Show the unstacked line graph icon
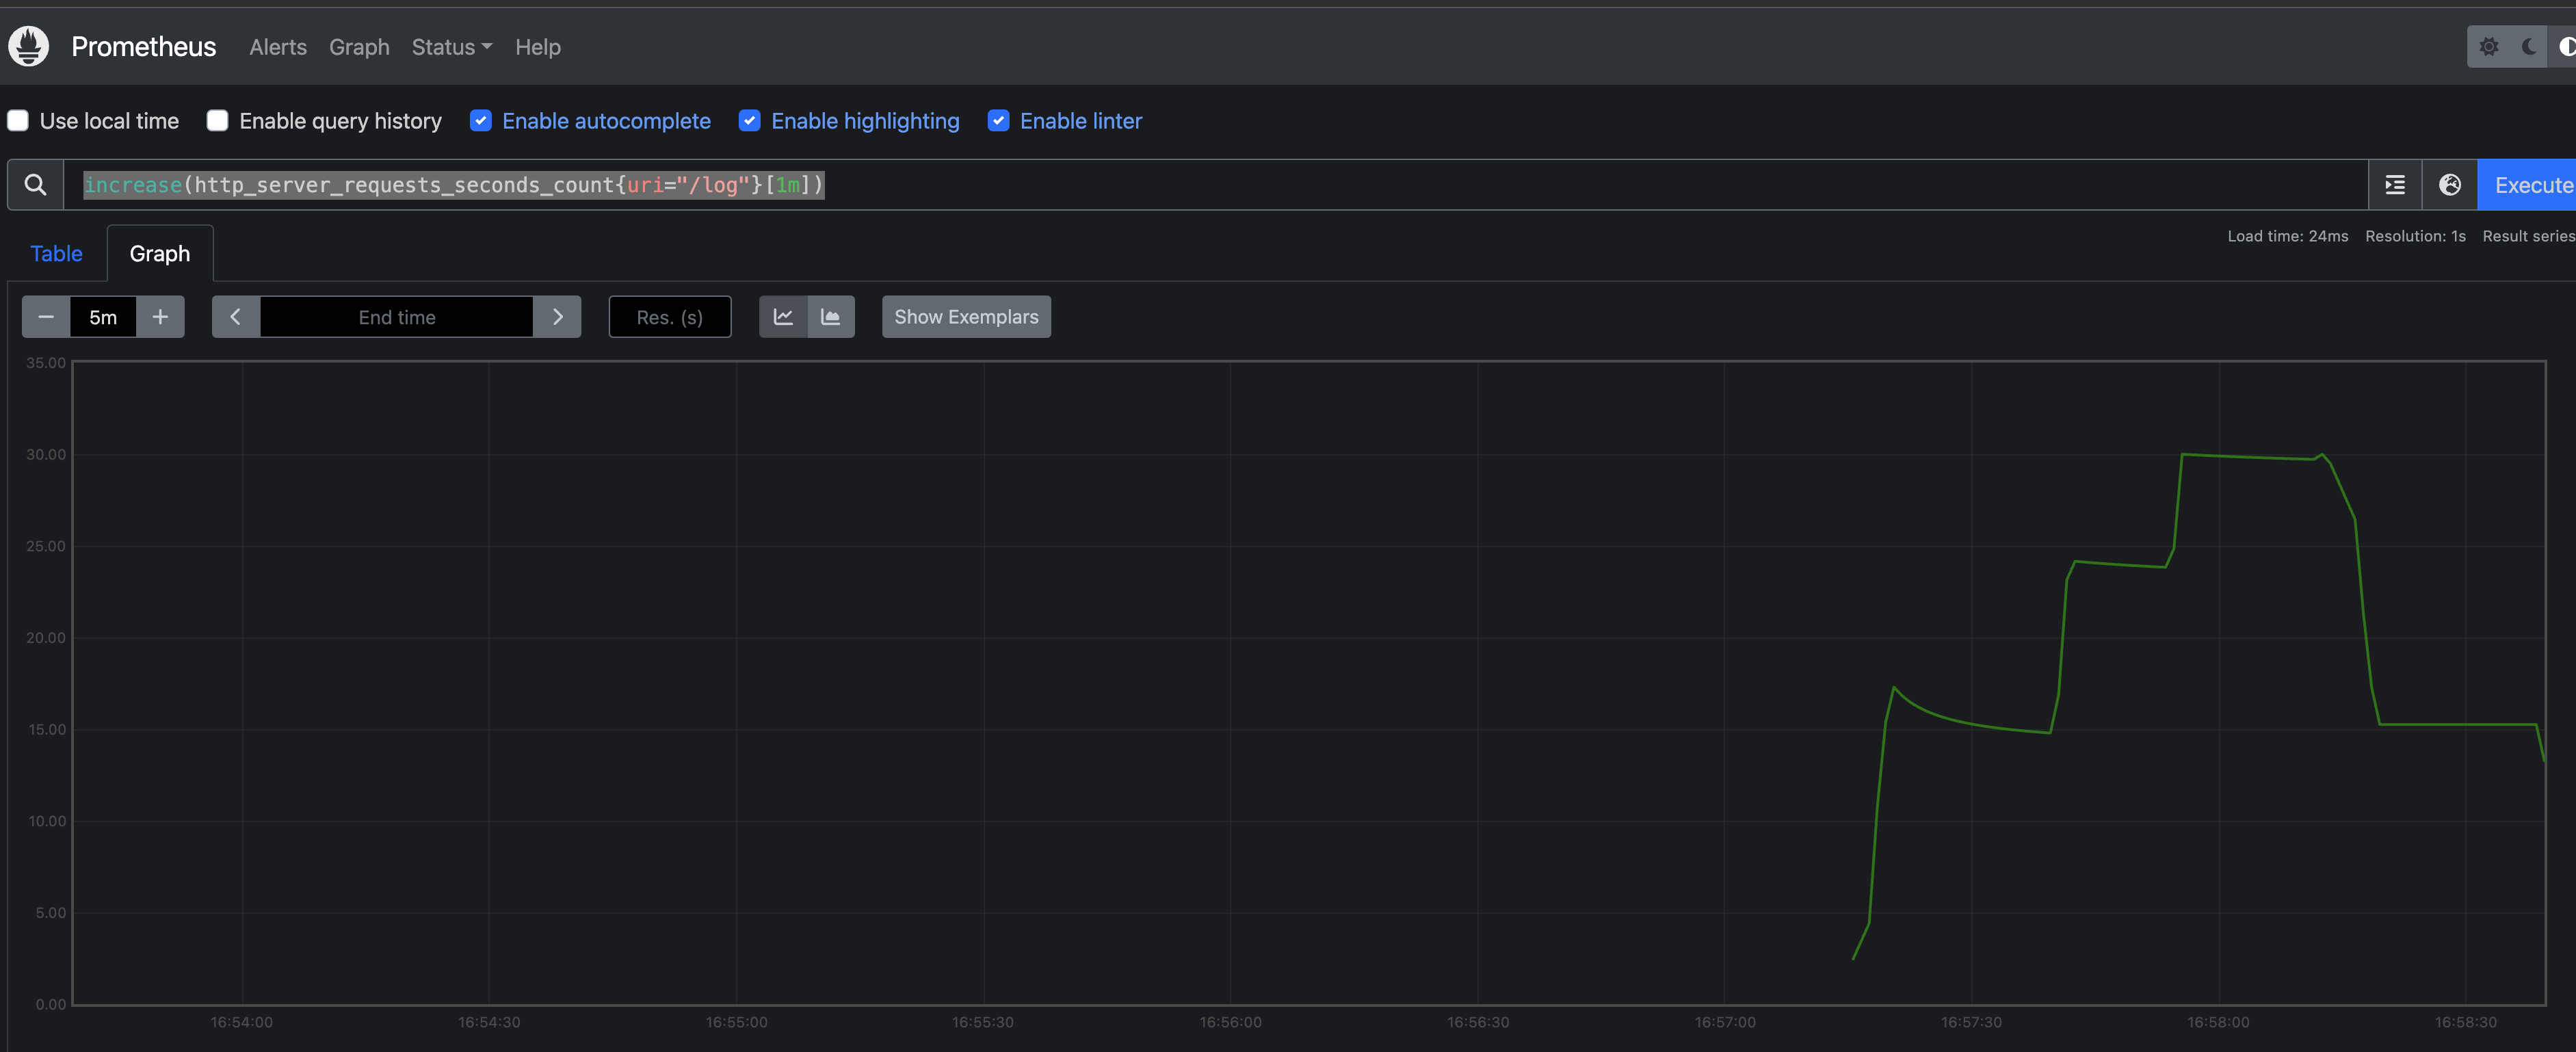Screen dimensions: 2576x1052 pyautogui.click(x=783, y=317)
